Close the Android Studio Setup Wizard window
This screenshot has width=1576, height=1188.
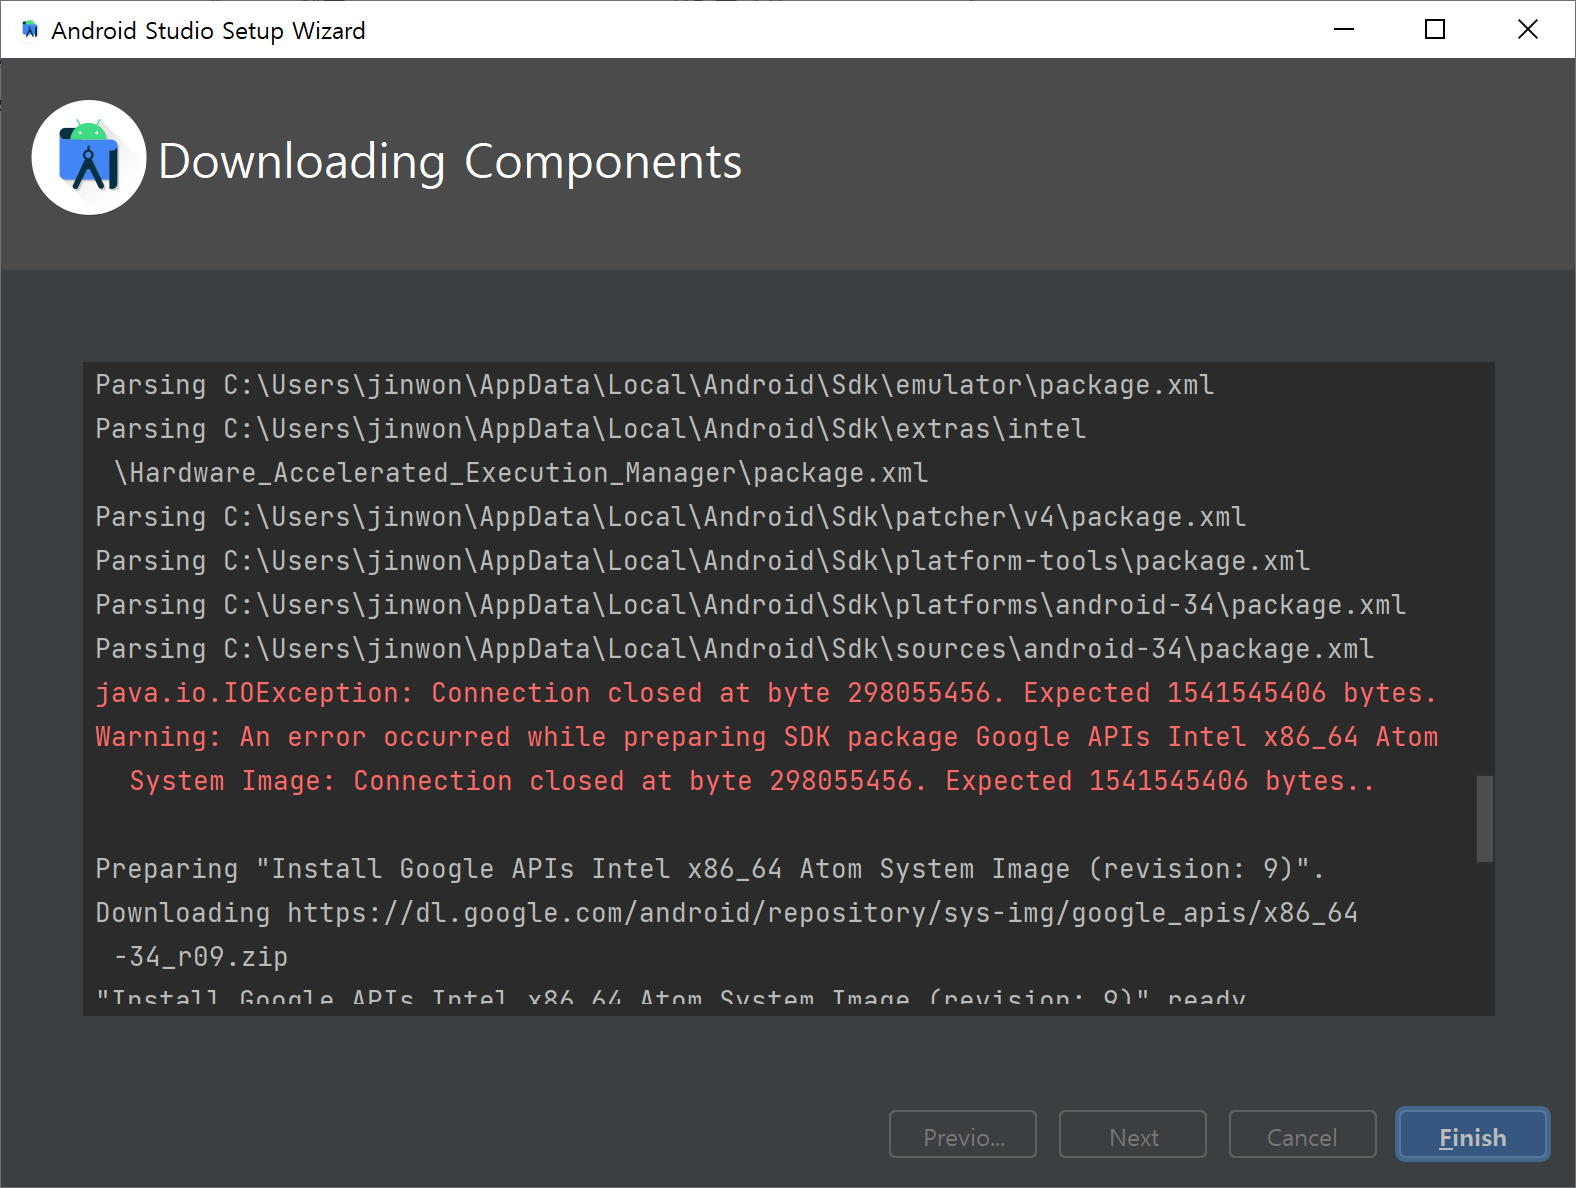click(x=1527, y=30)
